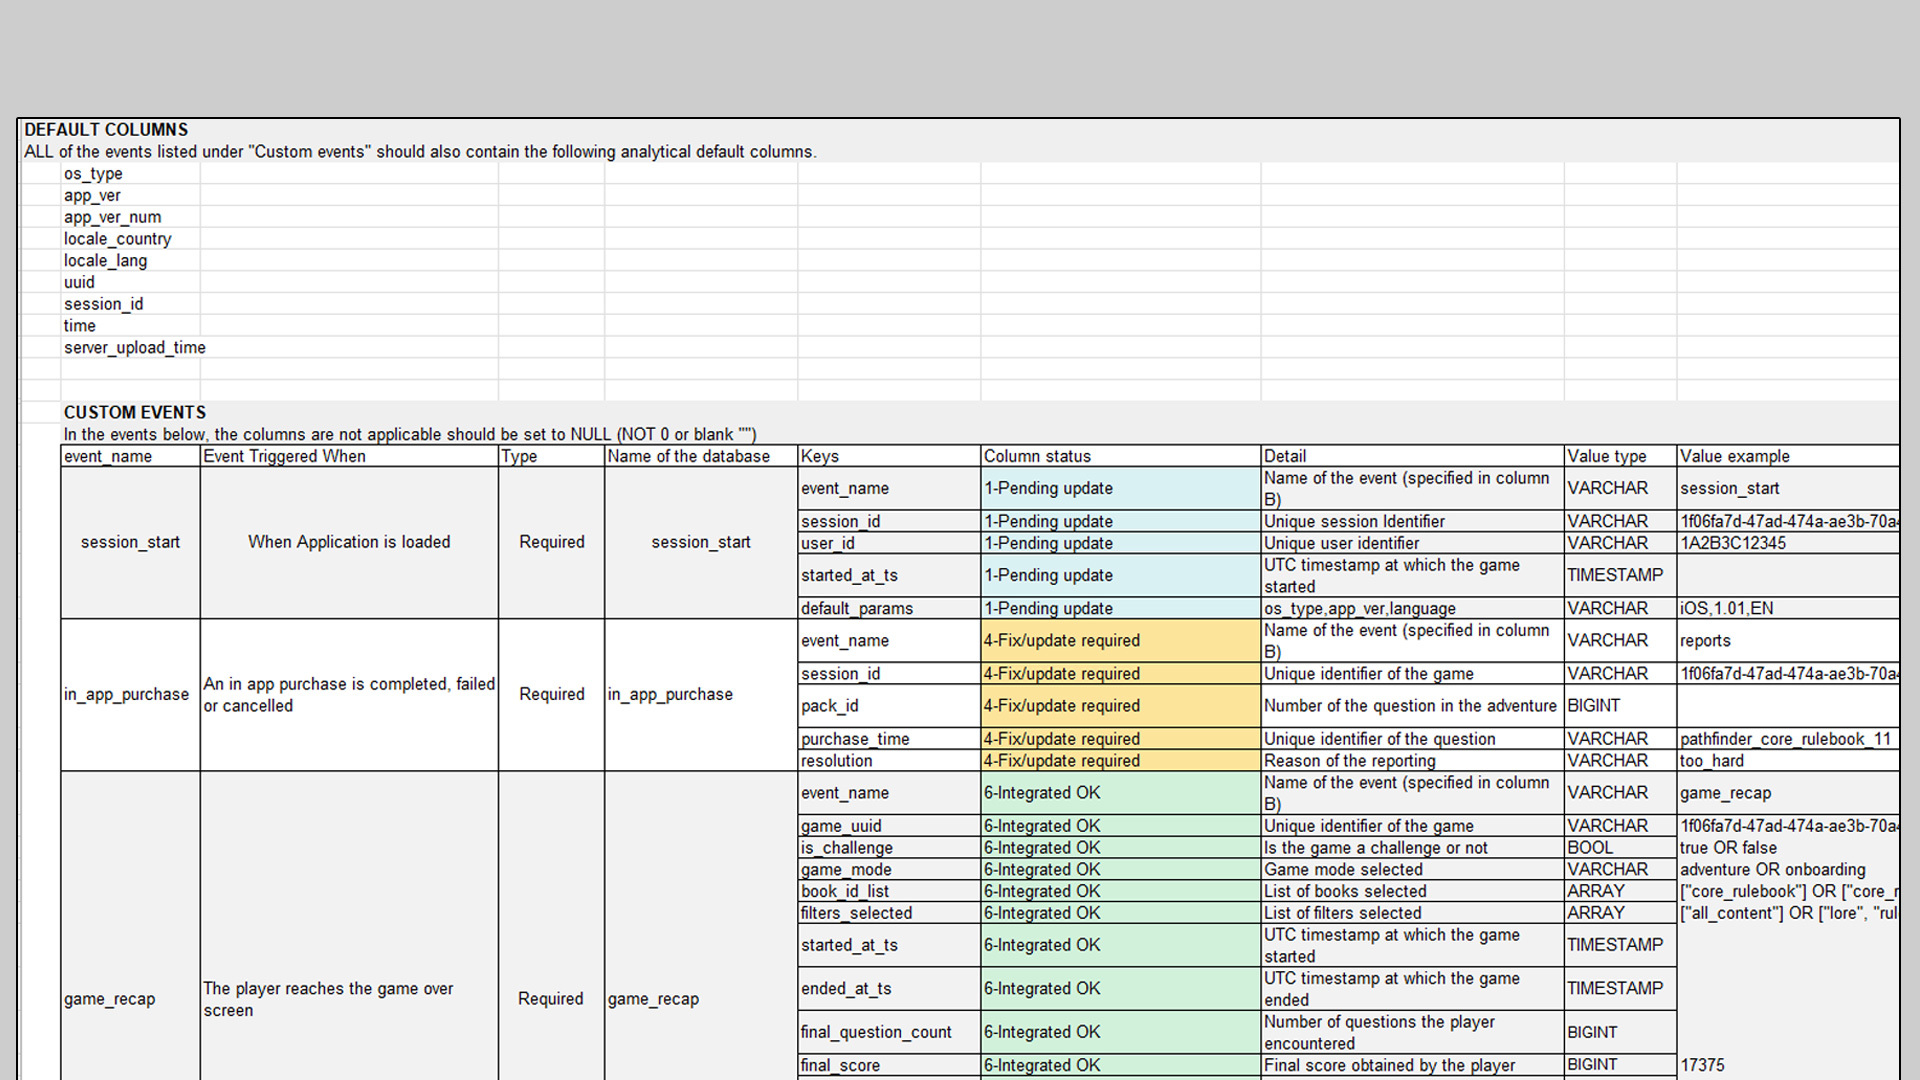This screenshot has height=1080, width=1920.
Task: Click the default_params key cell
Action: click(x=889, y=608)
